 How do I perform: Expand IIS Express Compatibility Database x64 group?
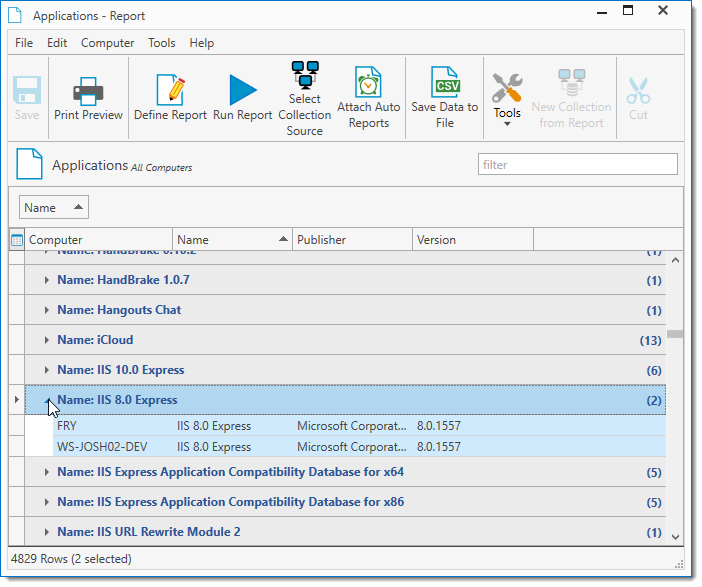click(x=47, y=472)
